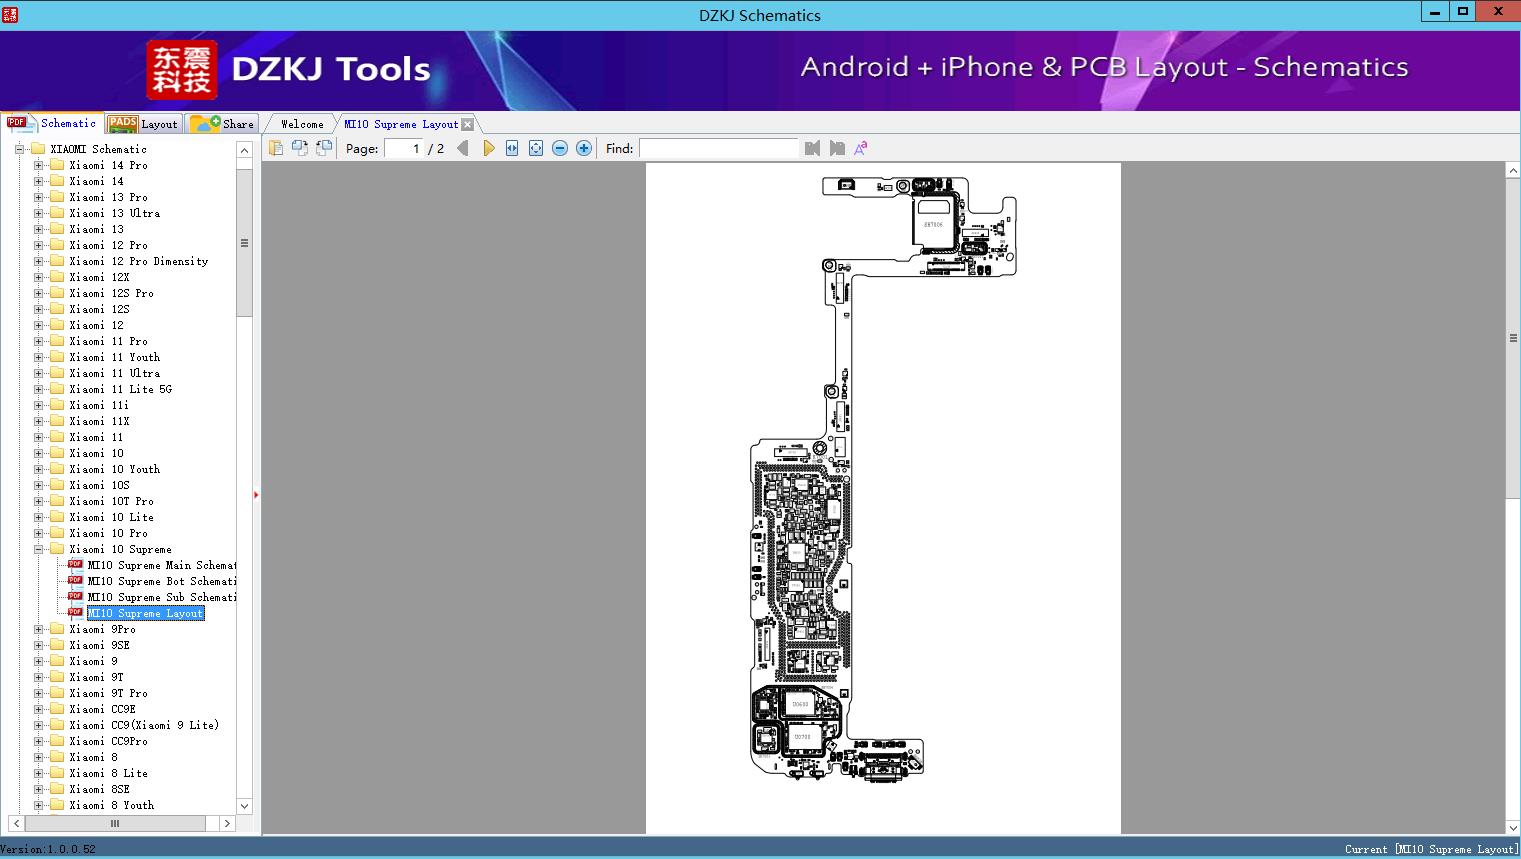Click the page number input field
Viewport: 1521px width, 859px height.
coord(403,148)
